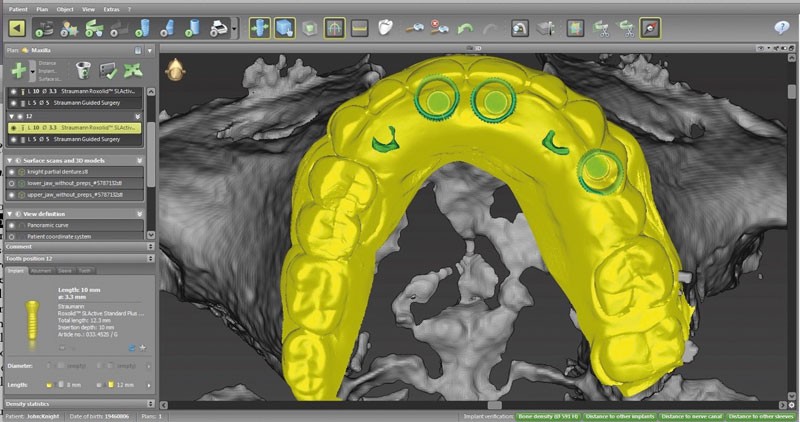The image size is (800, 422).
Task: Toggle visibility of knight partial denture scan
Action: [11, 172]
